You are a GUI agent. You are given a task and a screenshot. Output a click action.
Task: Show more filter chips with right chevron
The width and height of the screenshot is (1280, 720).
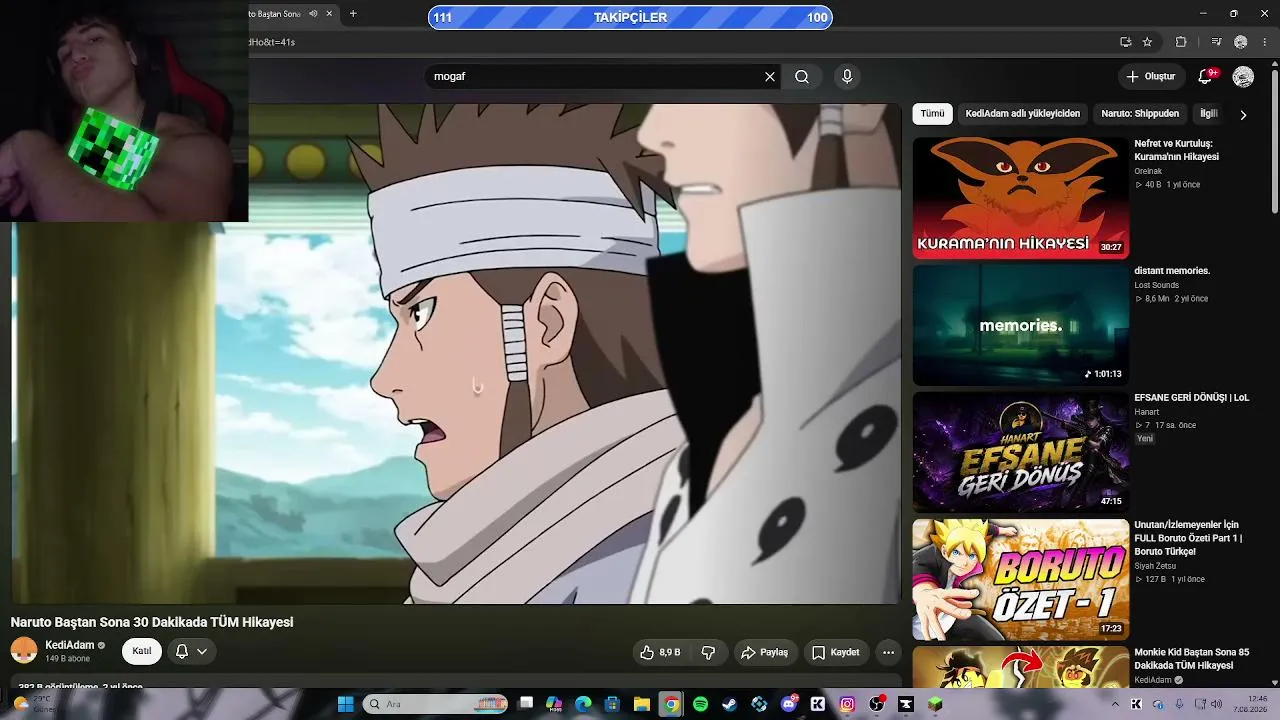point(1243,115)
